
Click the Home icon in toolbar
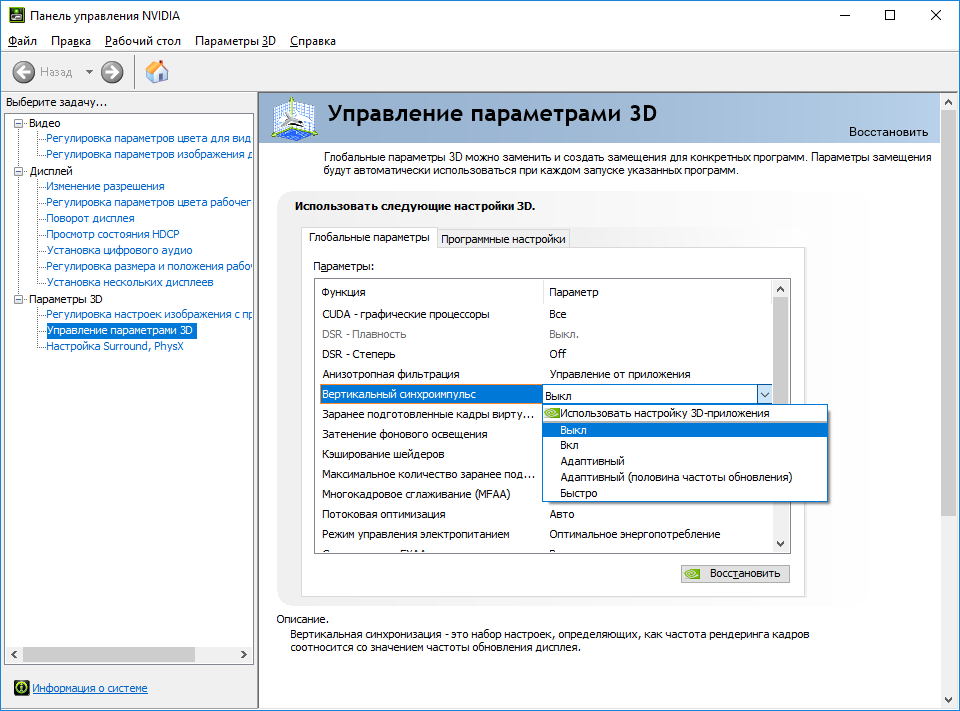[x=157, y=72]
